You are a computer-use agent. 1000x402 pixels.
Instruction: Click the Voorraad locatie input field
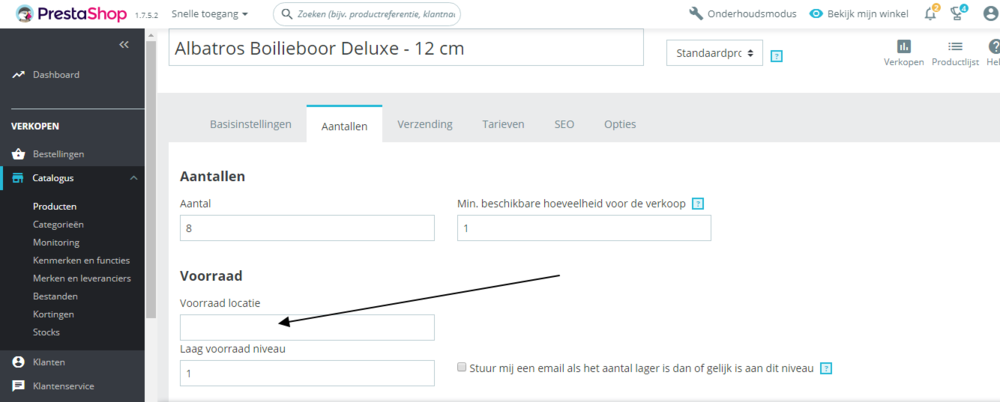point(307,327)
